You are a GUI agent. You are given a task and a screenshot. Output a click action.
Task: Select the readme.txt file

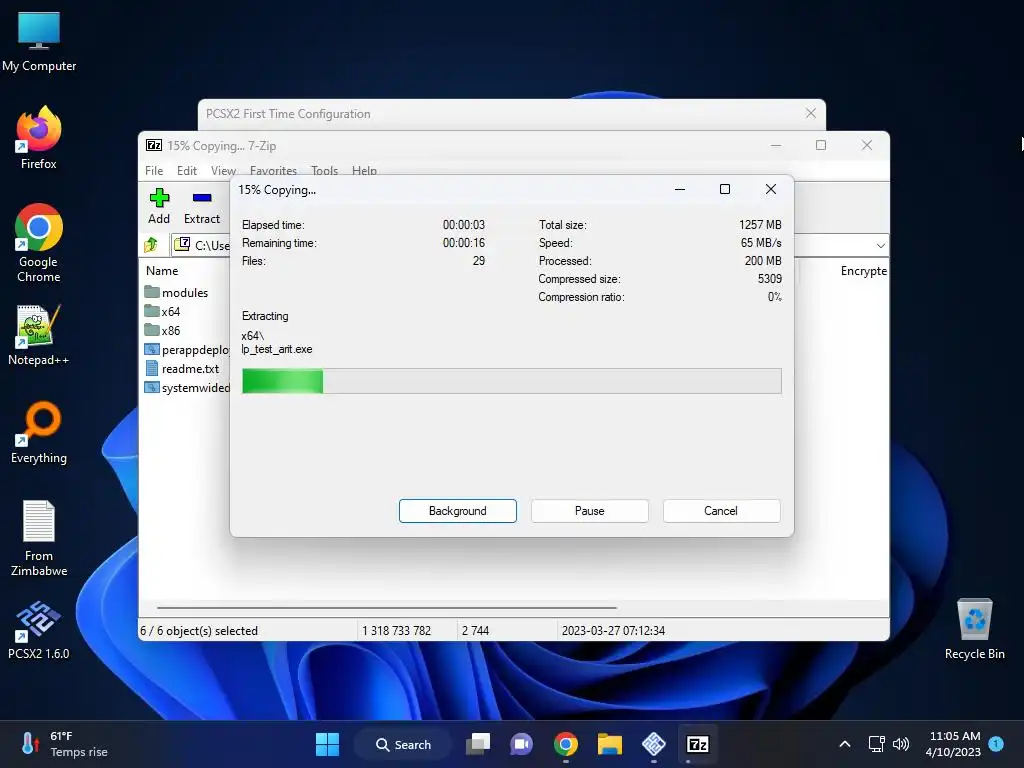182,368
